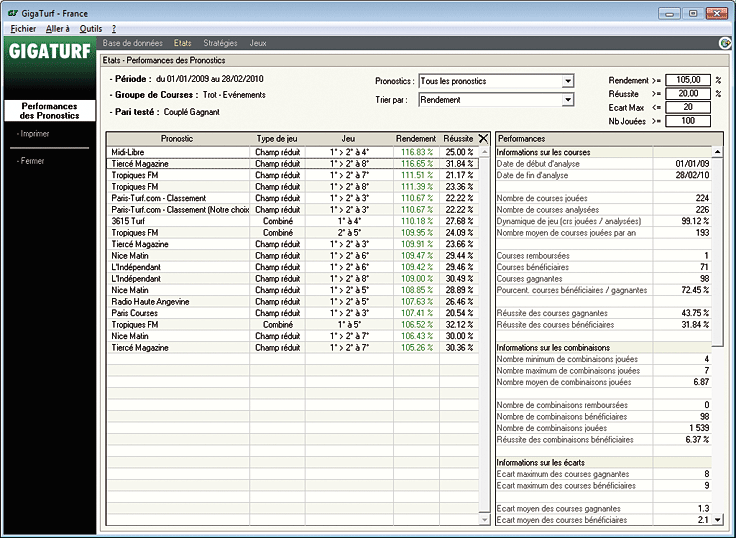The width and height of the screenshot is (736, 538).
Task: Switch to Jeux tab
Action: coord(258,43)
